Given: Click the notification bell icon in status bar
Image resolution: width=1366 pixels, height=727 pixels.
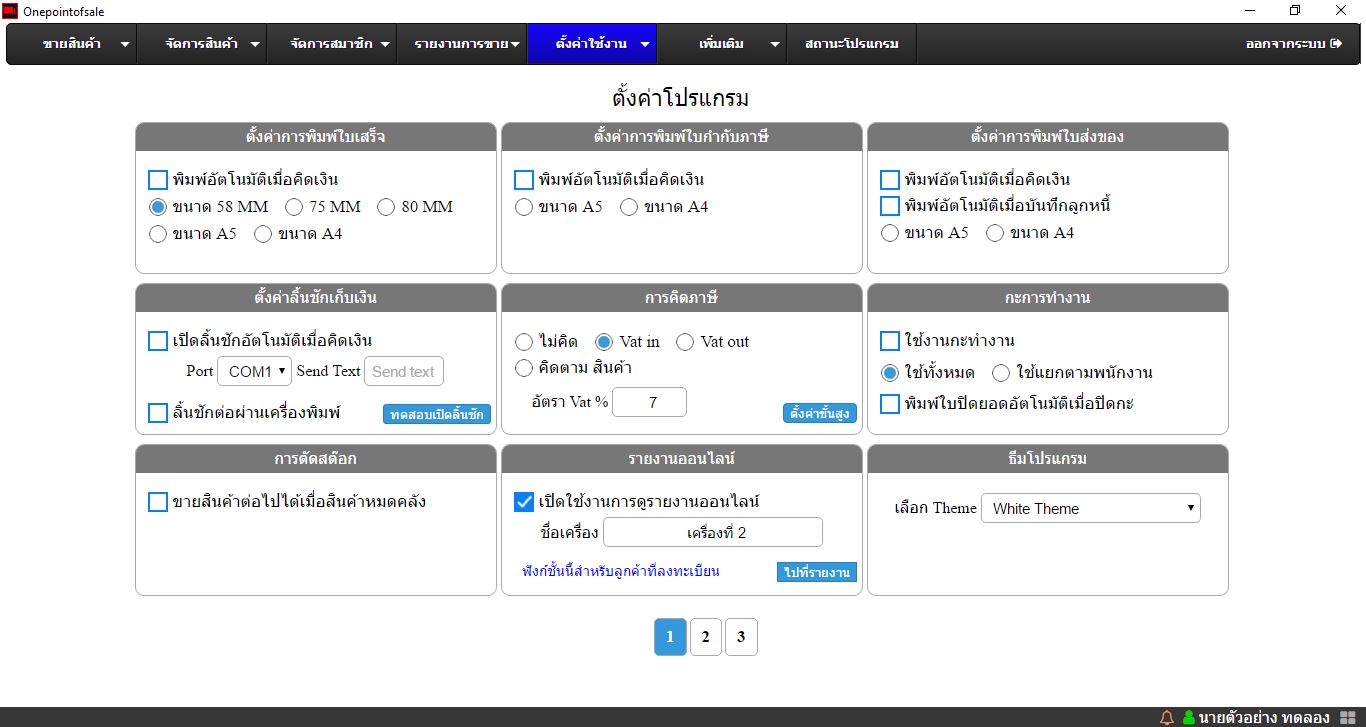Looking at the screenshot, I should 1167,717.
